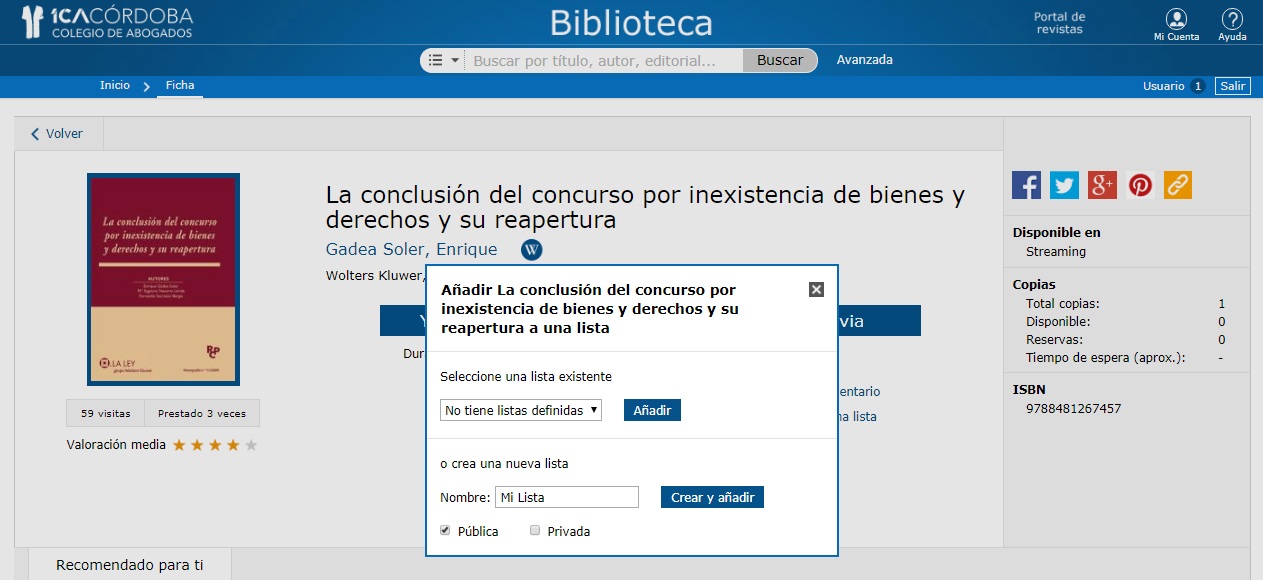1263x580 pixels.
Task: Open the book cover thumbnail
Action: pos(163,279)
